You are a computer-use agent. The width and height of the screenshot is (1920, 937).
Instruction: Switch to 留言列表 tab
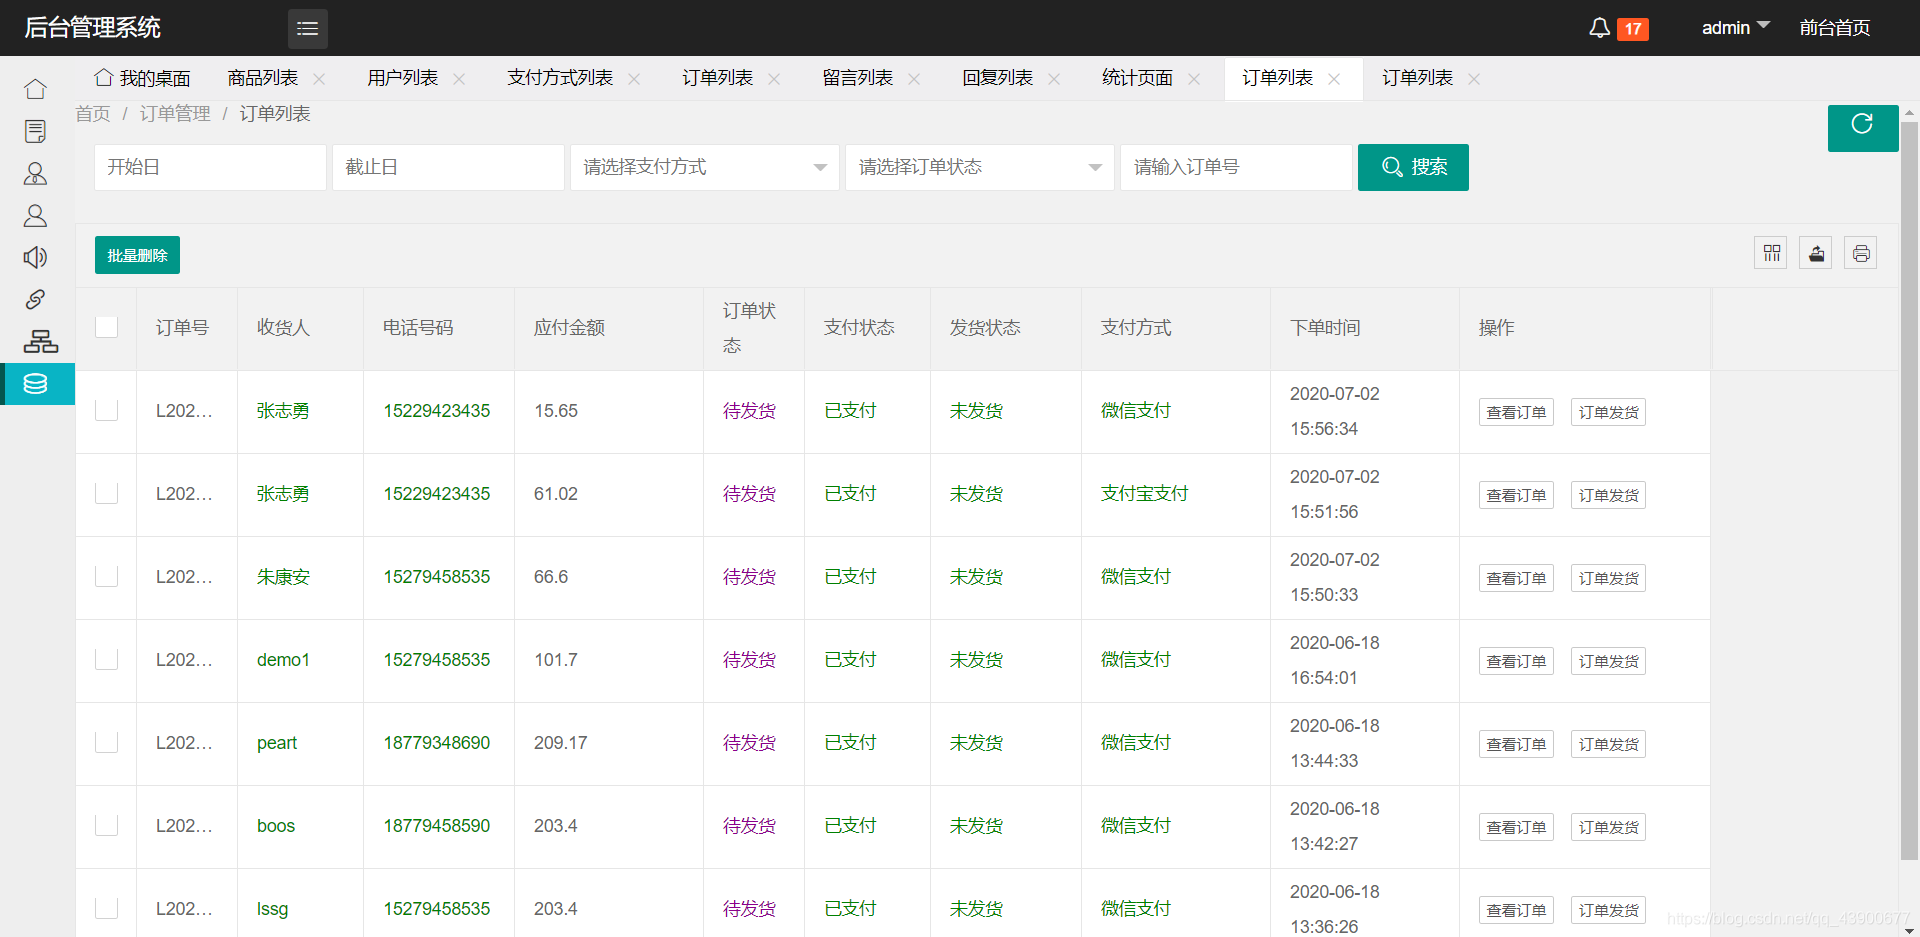point(858,78)
